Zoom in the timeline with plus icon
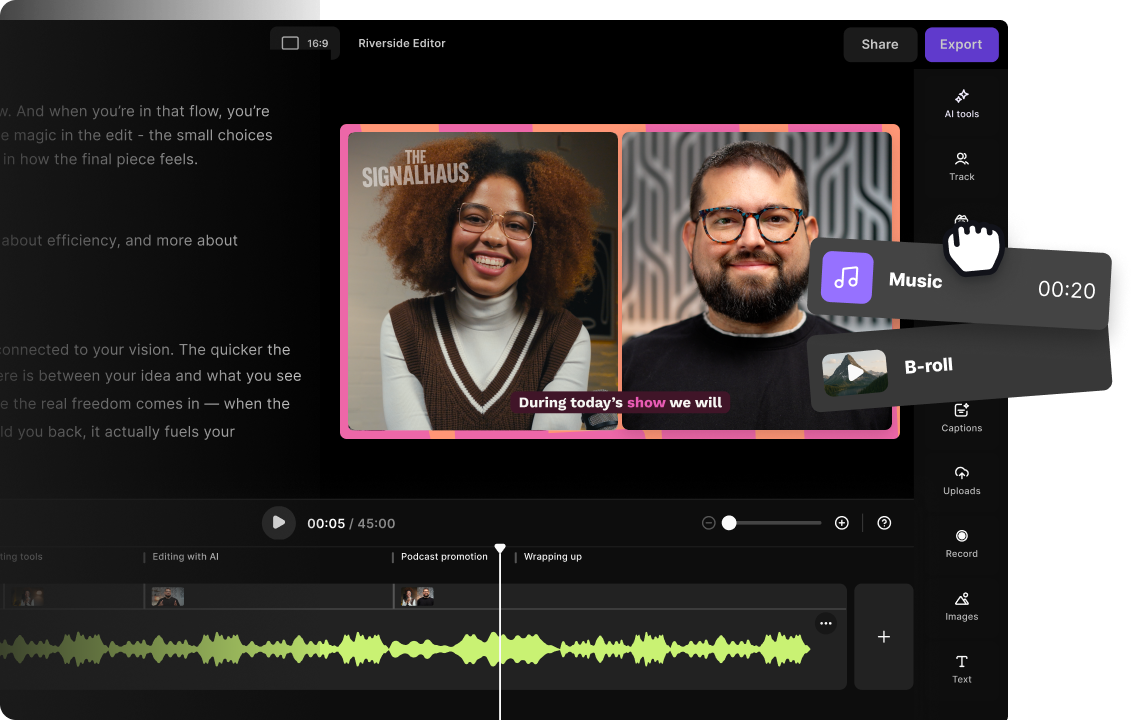 click(x=842, y=523)
